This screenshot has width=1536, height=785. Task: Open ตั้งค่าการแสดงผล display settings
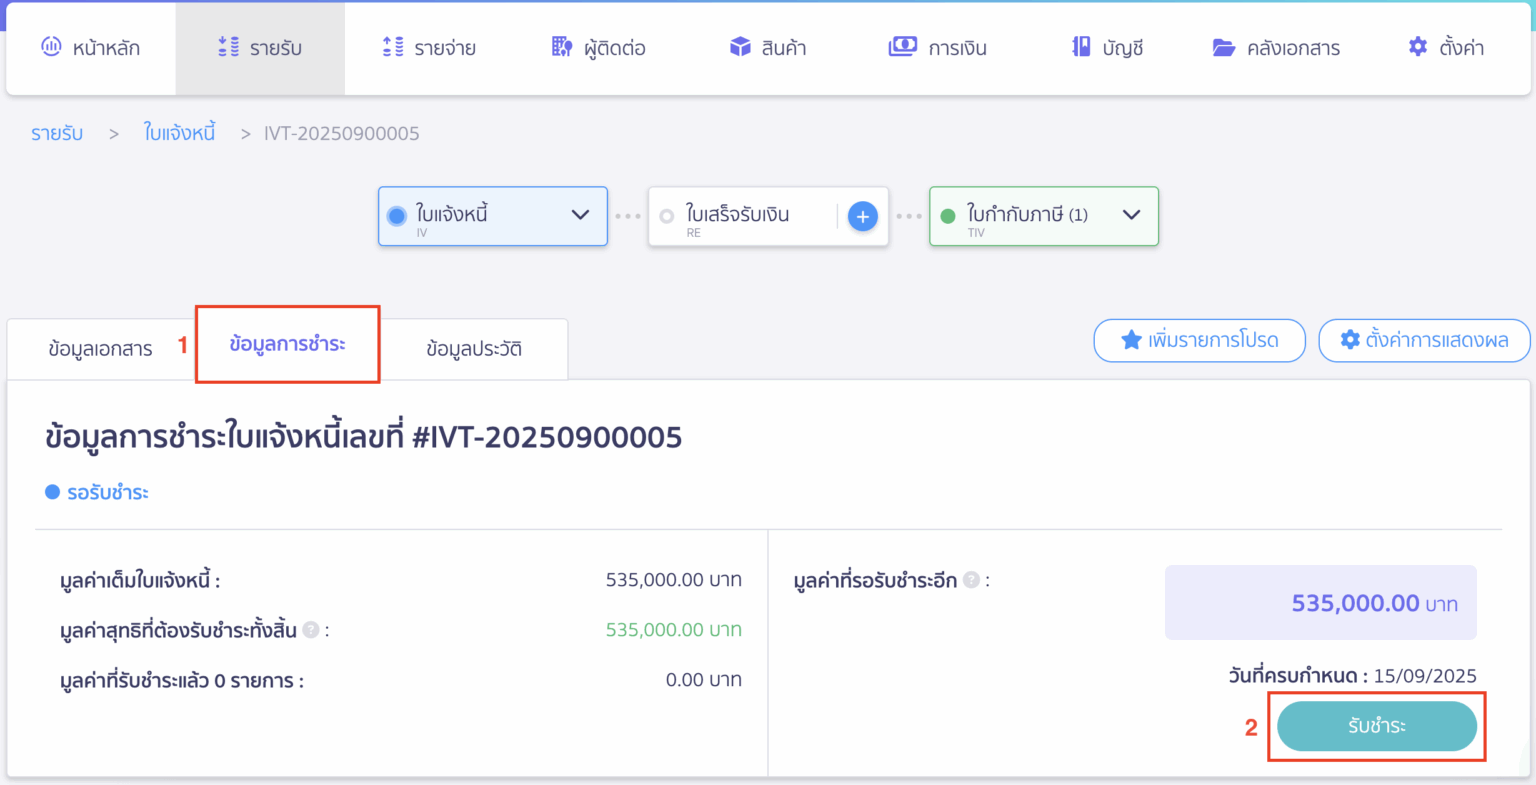click(1424, 340)
